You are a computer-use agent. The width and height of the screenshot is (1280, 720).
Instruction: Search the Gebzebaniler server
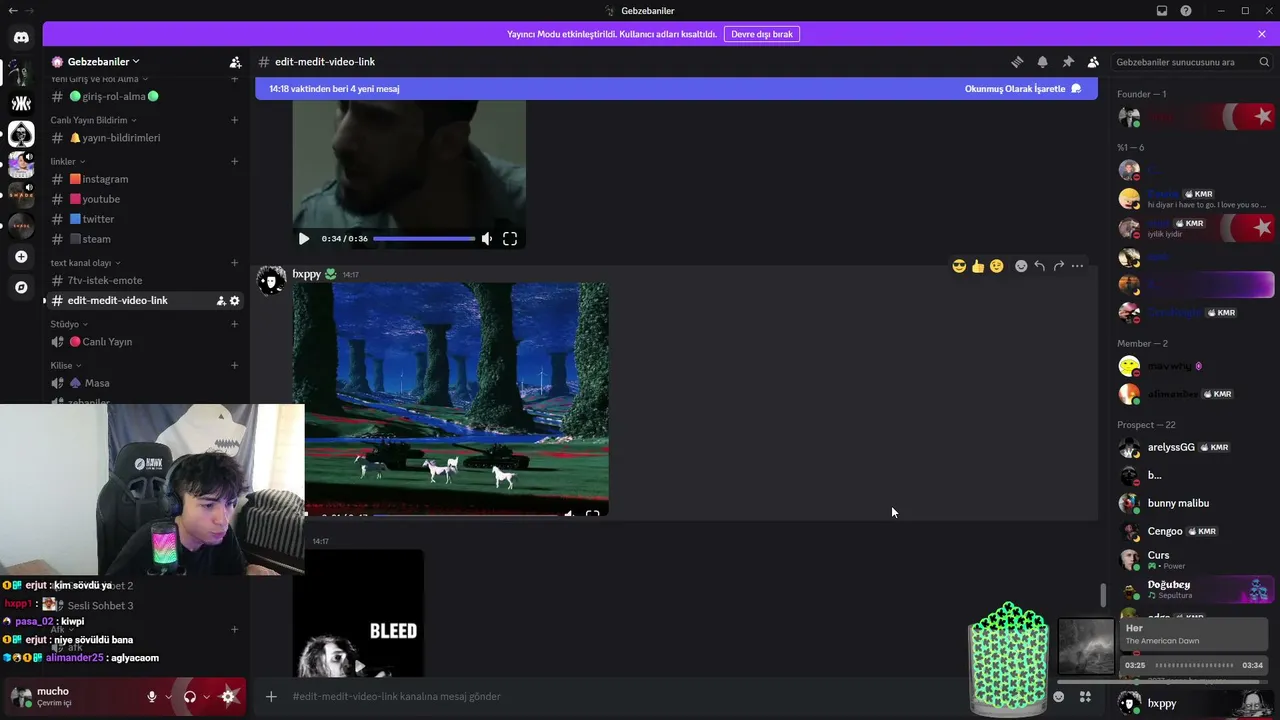coord(1190,62)
